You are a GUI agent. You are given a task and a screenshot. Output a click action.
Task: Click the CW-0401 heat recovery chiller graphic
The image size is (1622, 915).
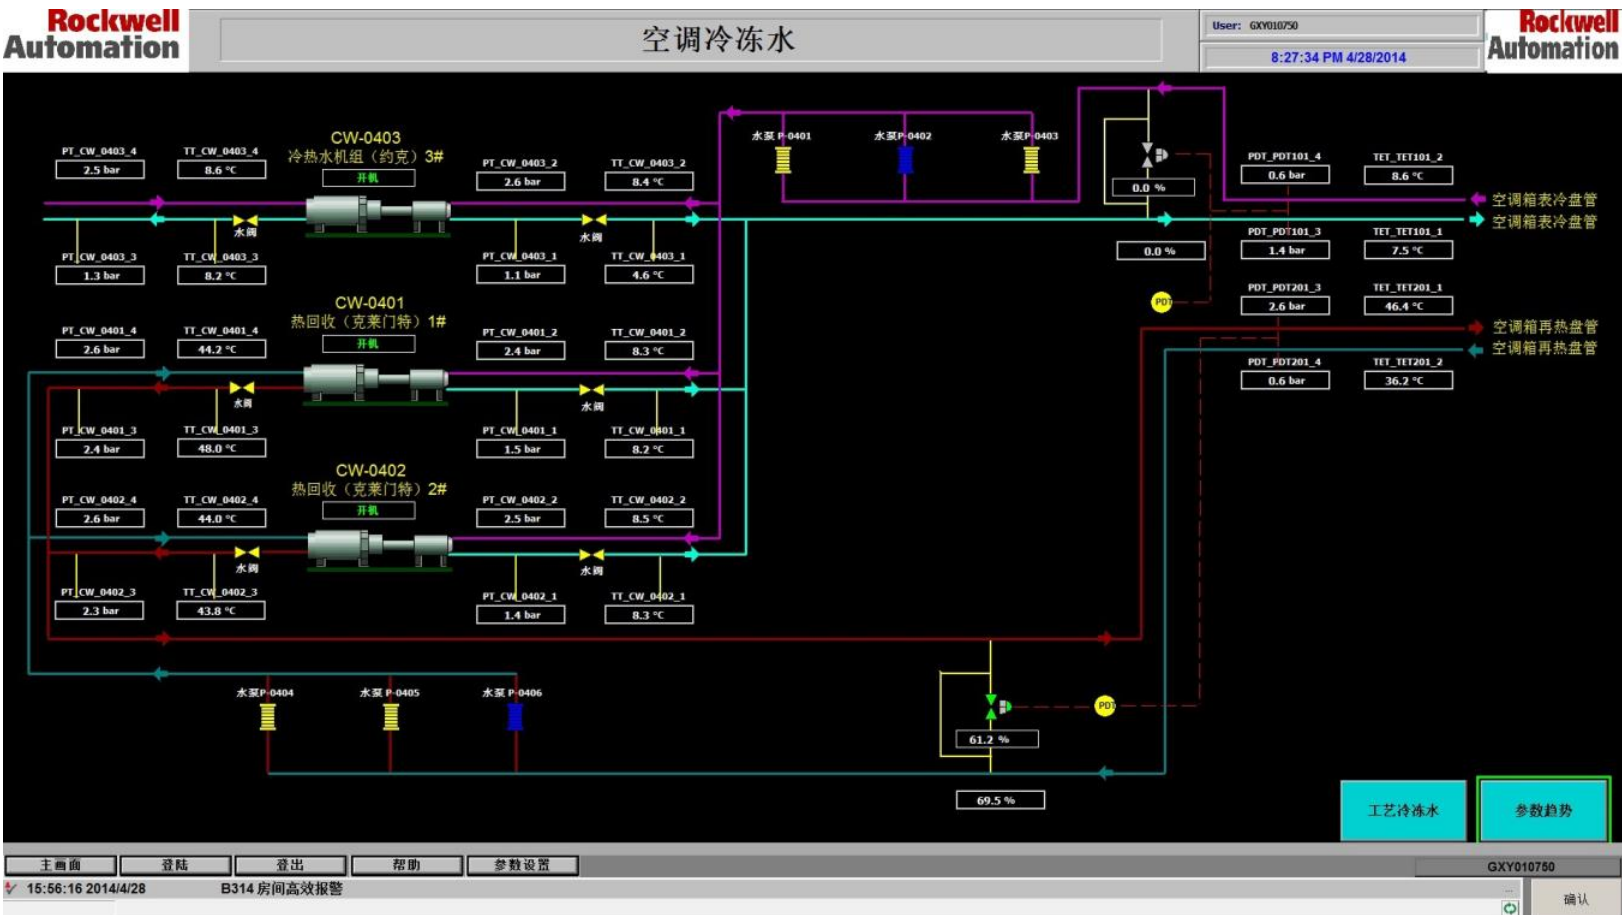[375, 382]
